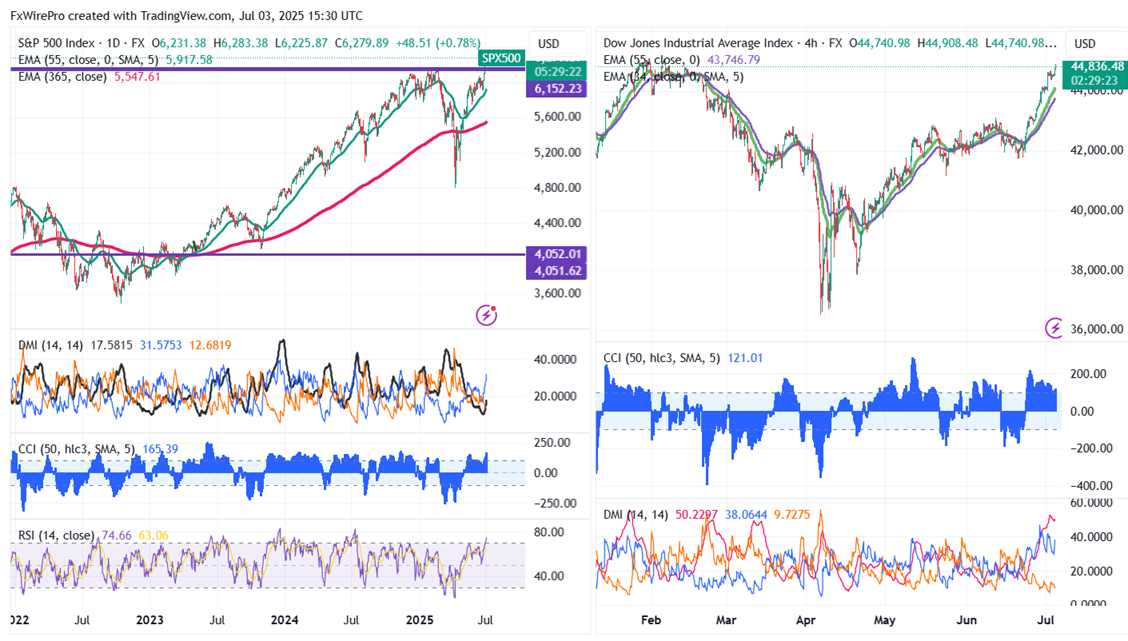Click S&P 500 close value C6,279.89
The height and width of the screenshot is (641, 1128).
click(x=361, y=43)
